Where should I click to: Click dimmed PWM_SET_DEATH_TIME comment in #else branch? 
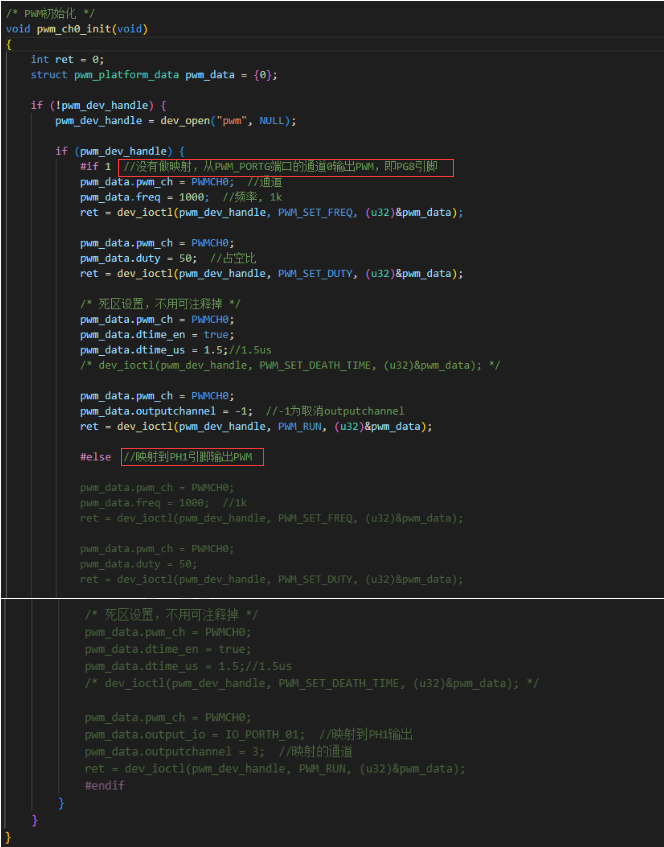311,683
